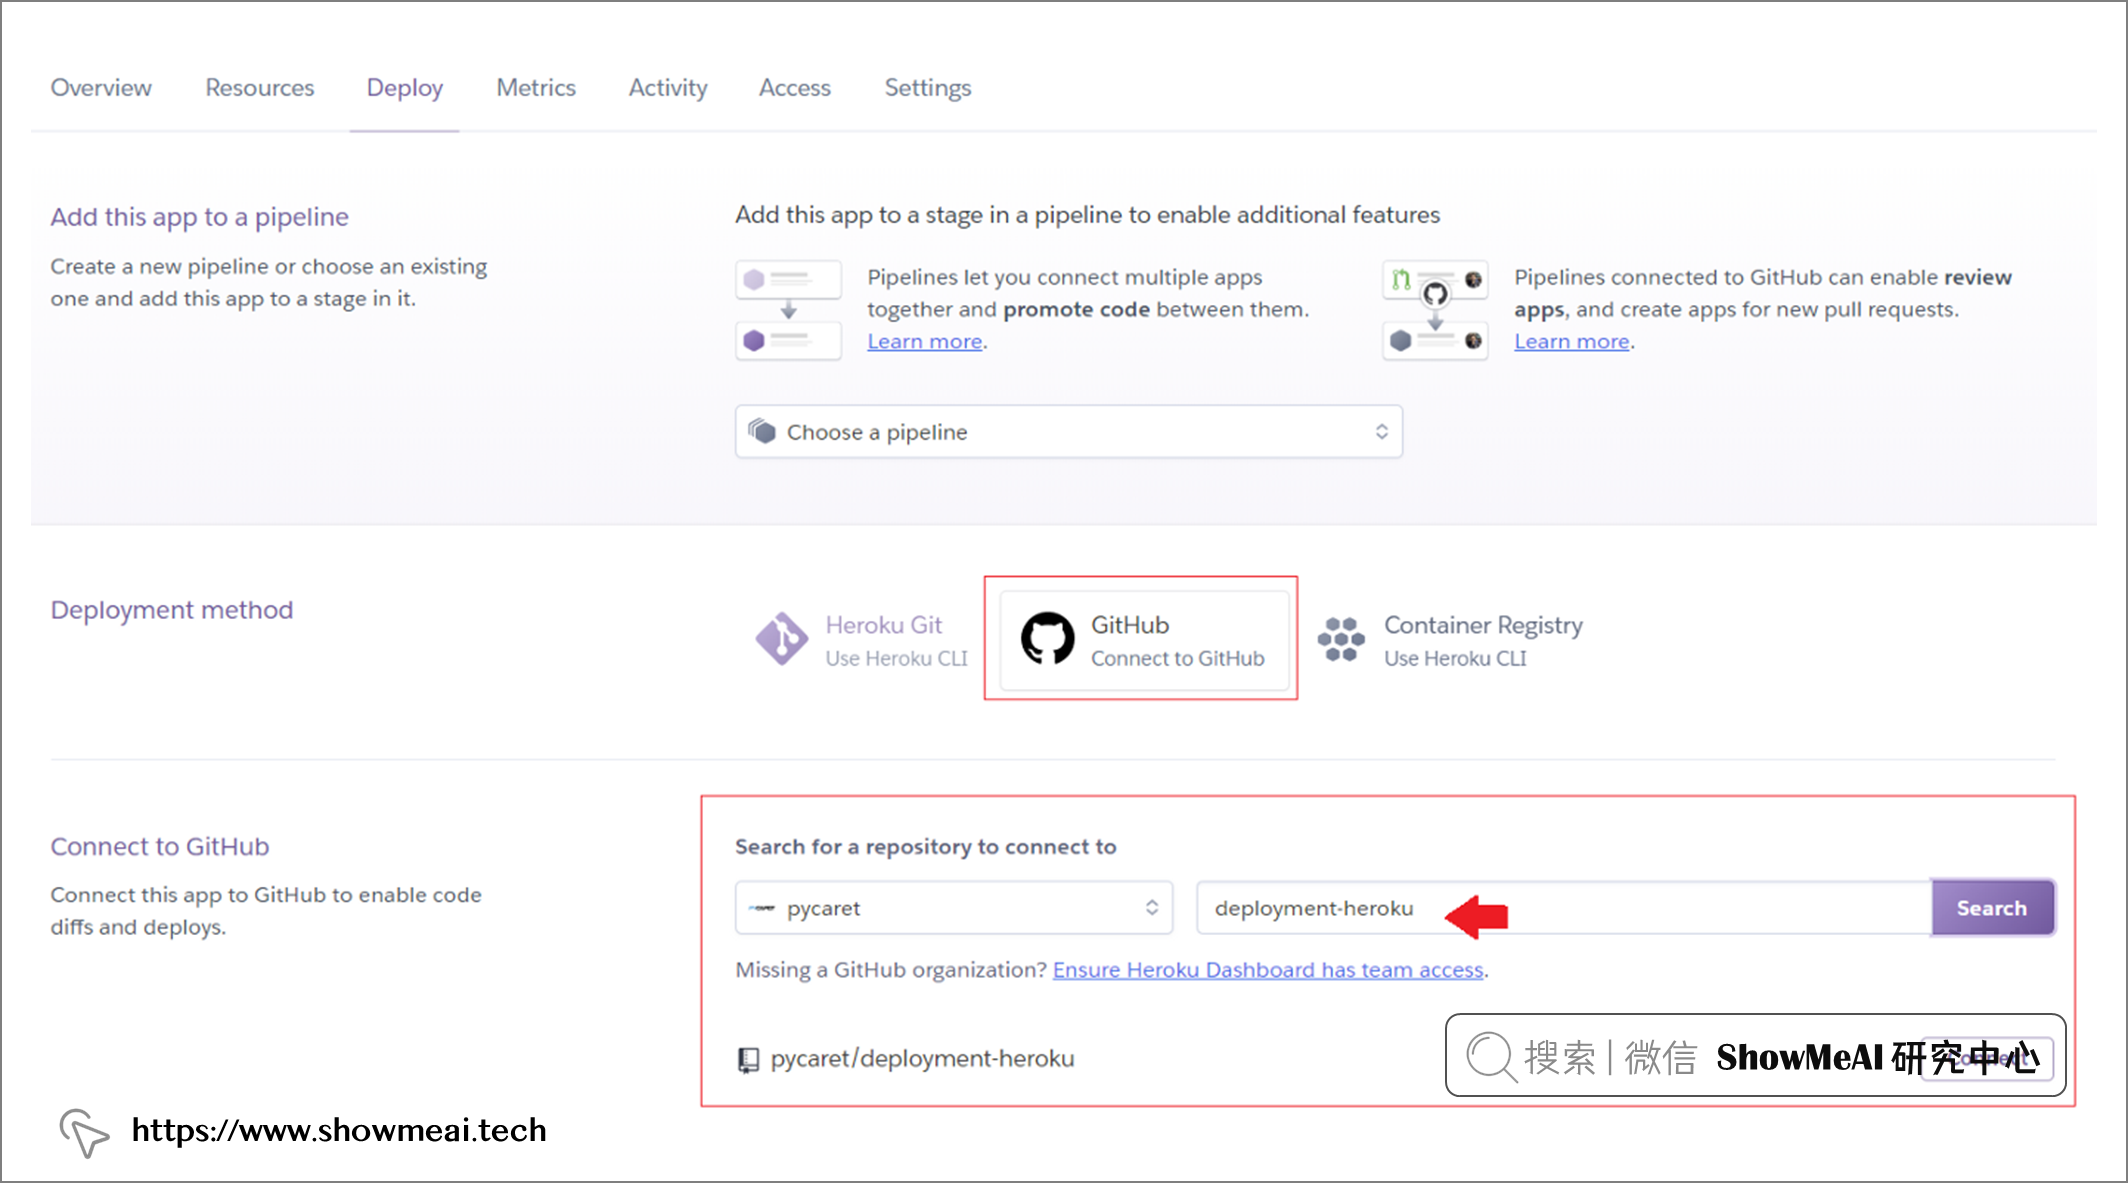2128x1183 pixels.
Task: Expand the Choose a pipeline dropdown
Action: pos(1069,432)
